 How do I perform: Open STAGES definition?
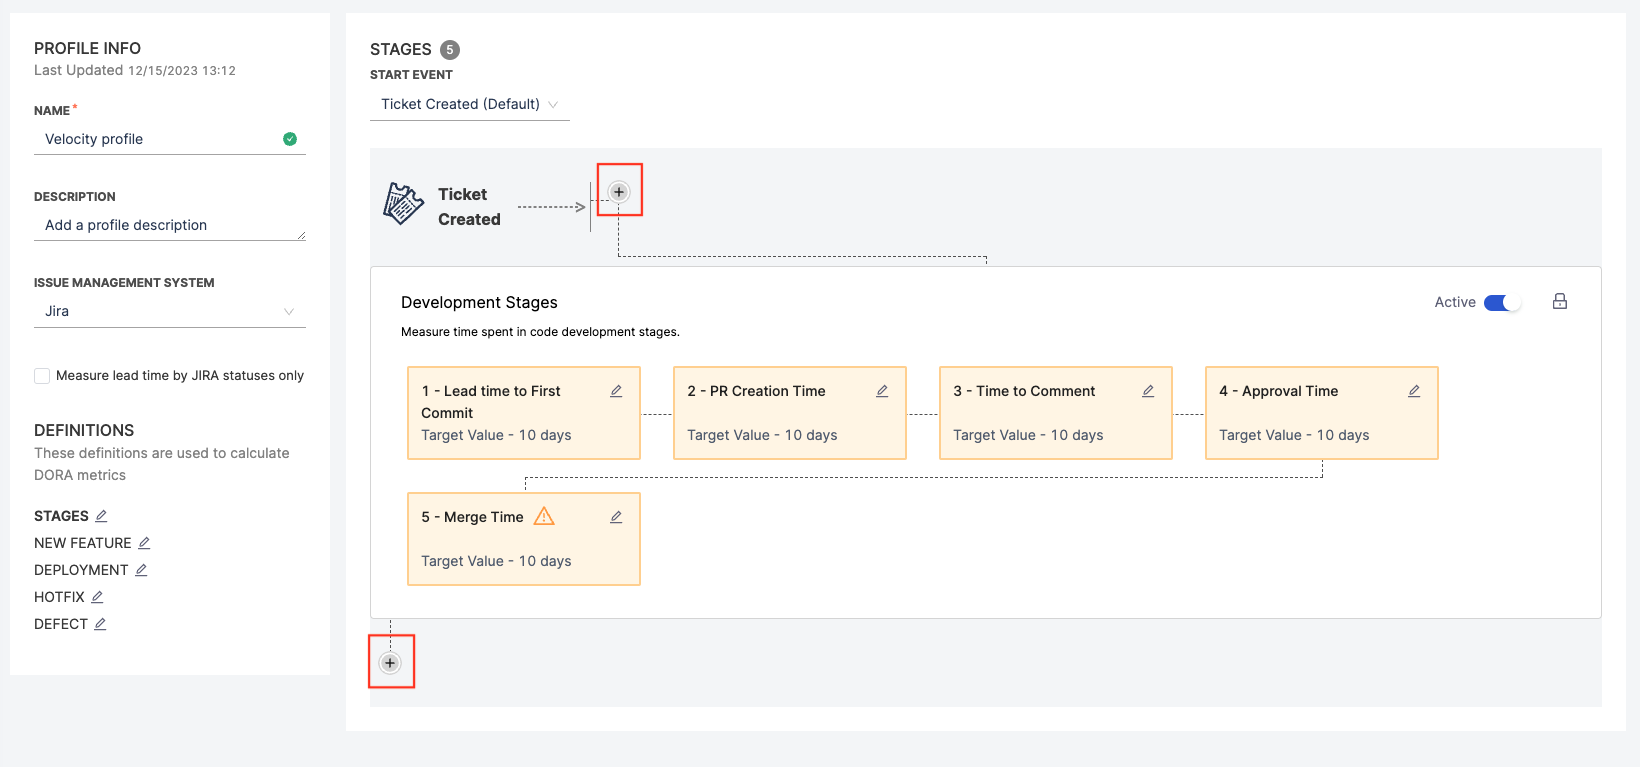tap(101, 516)
